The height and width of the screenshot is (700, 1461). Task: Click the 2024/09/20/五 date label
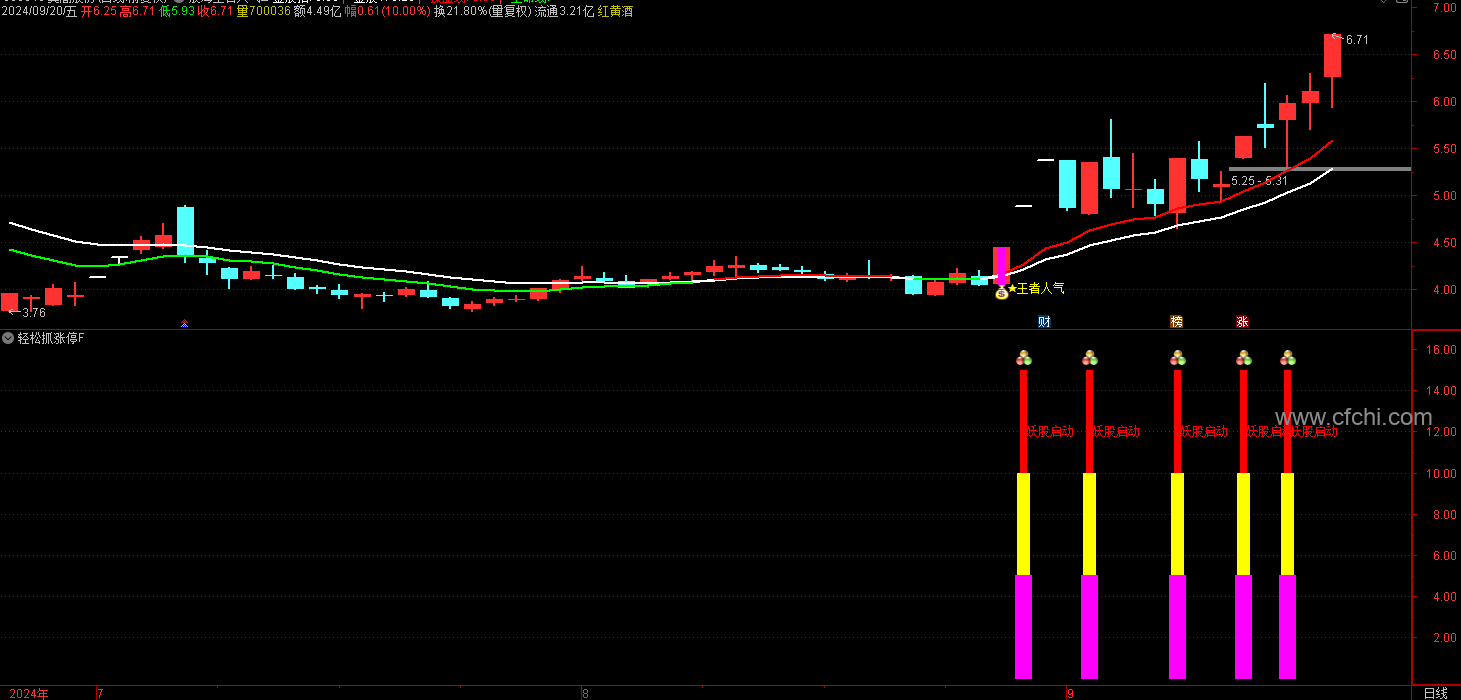point(38,11)
